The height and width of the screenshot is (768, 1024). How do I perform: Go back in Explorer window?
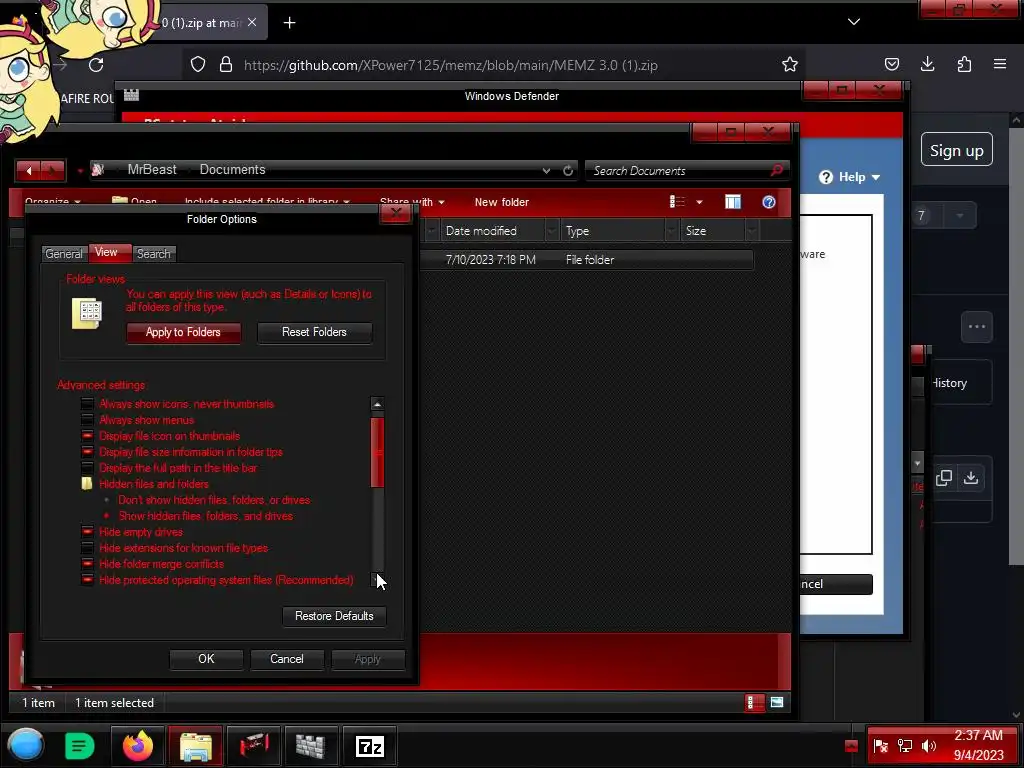pos(29,171)
